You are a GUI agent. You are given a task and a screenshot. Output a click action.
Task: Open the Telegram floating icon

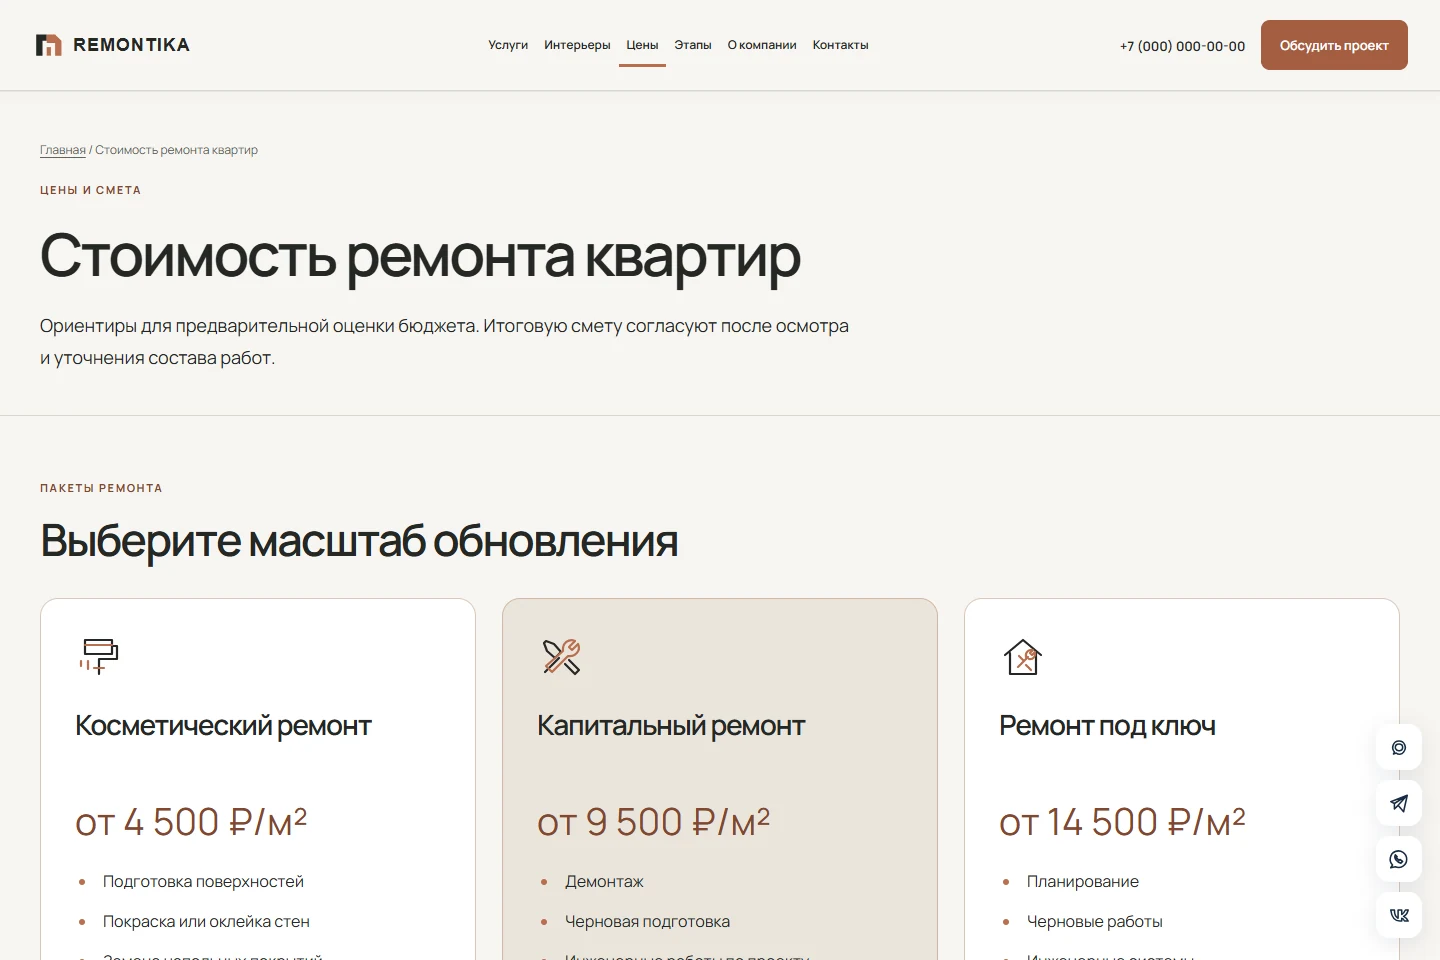click(x=1399, y=803)
